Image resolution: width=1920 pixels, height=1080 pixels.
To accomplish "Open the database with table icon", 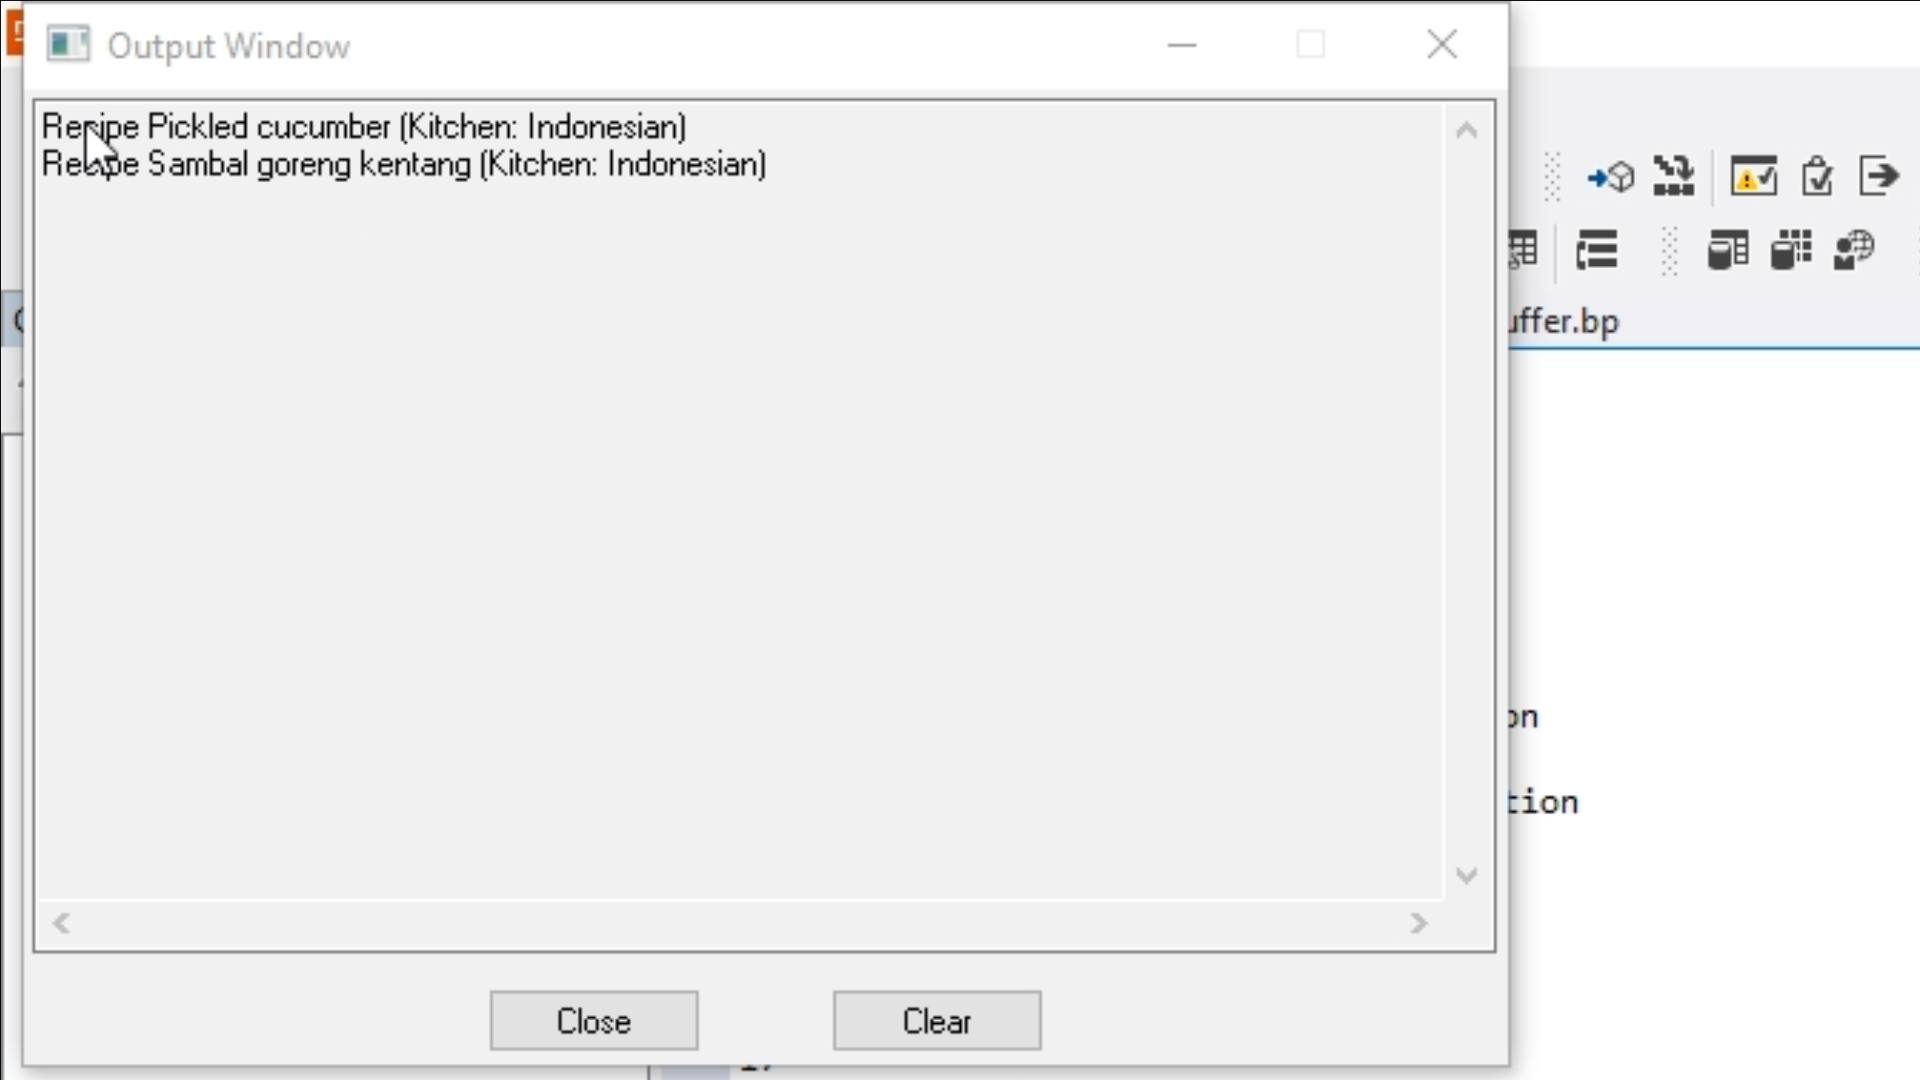I will coord(1727,249).
